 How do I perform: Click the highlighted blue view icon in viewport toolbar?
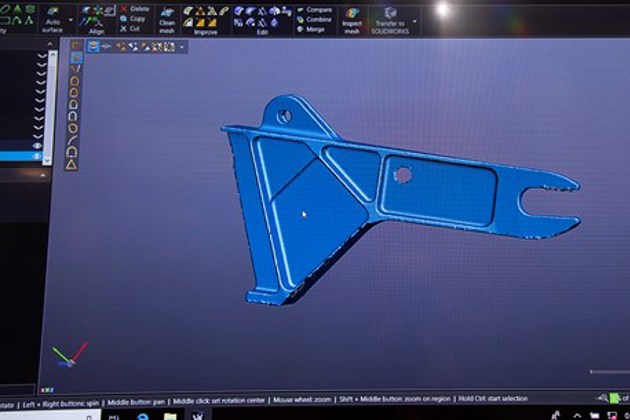[93, 47]
